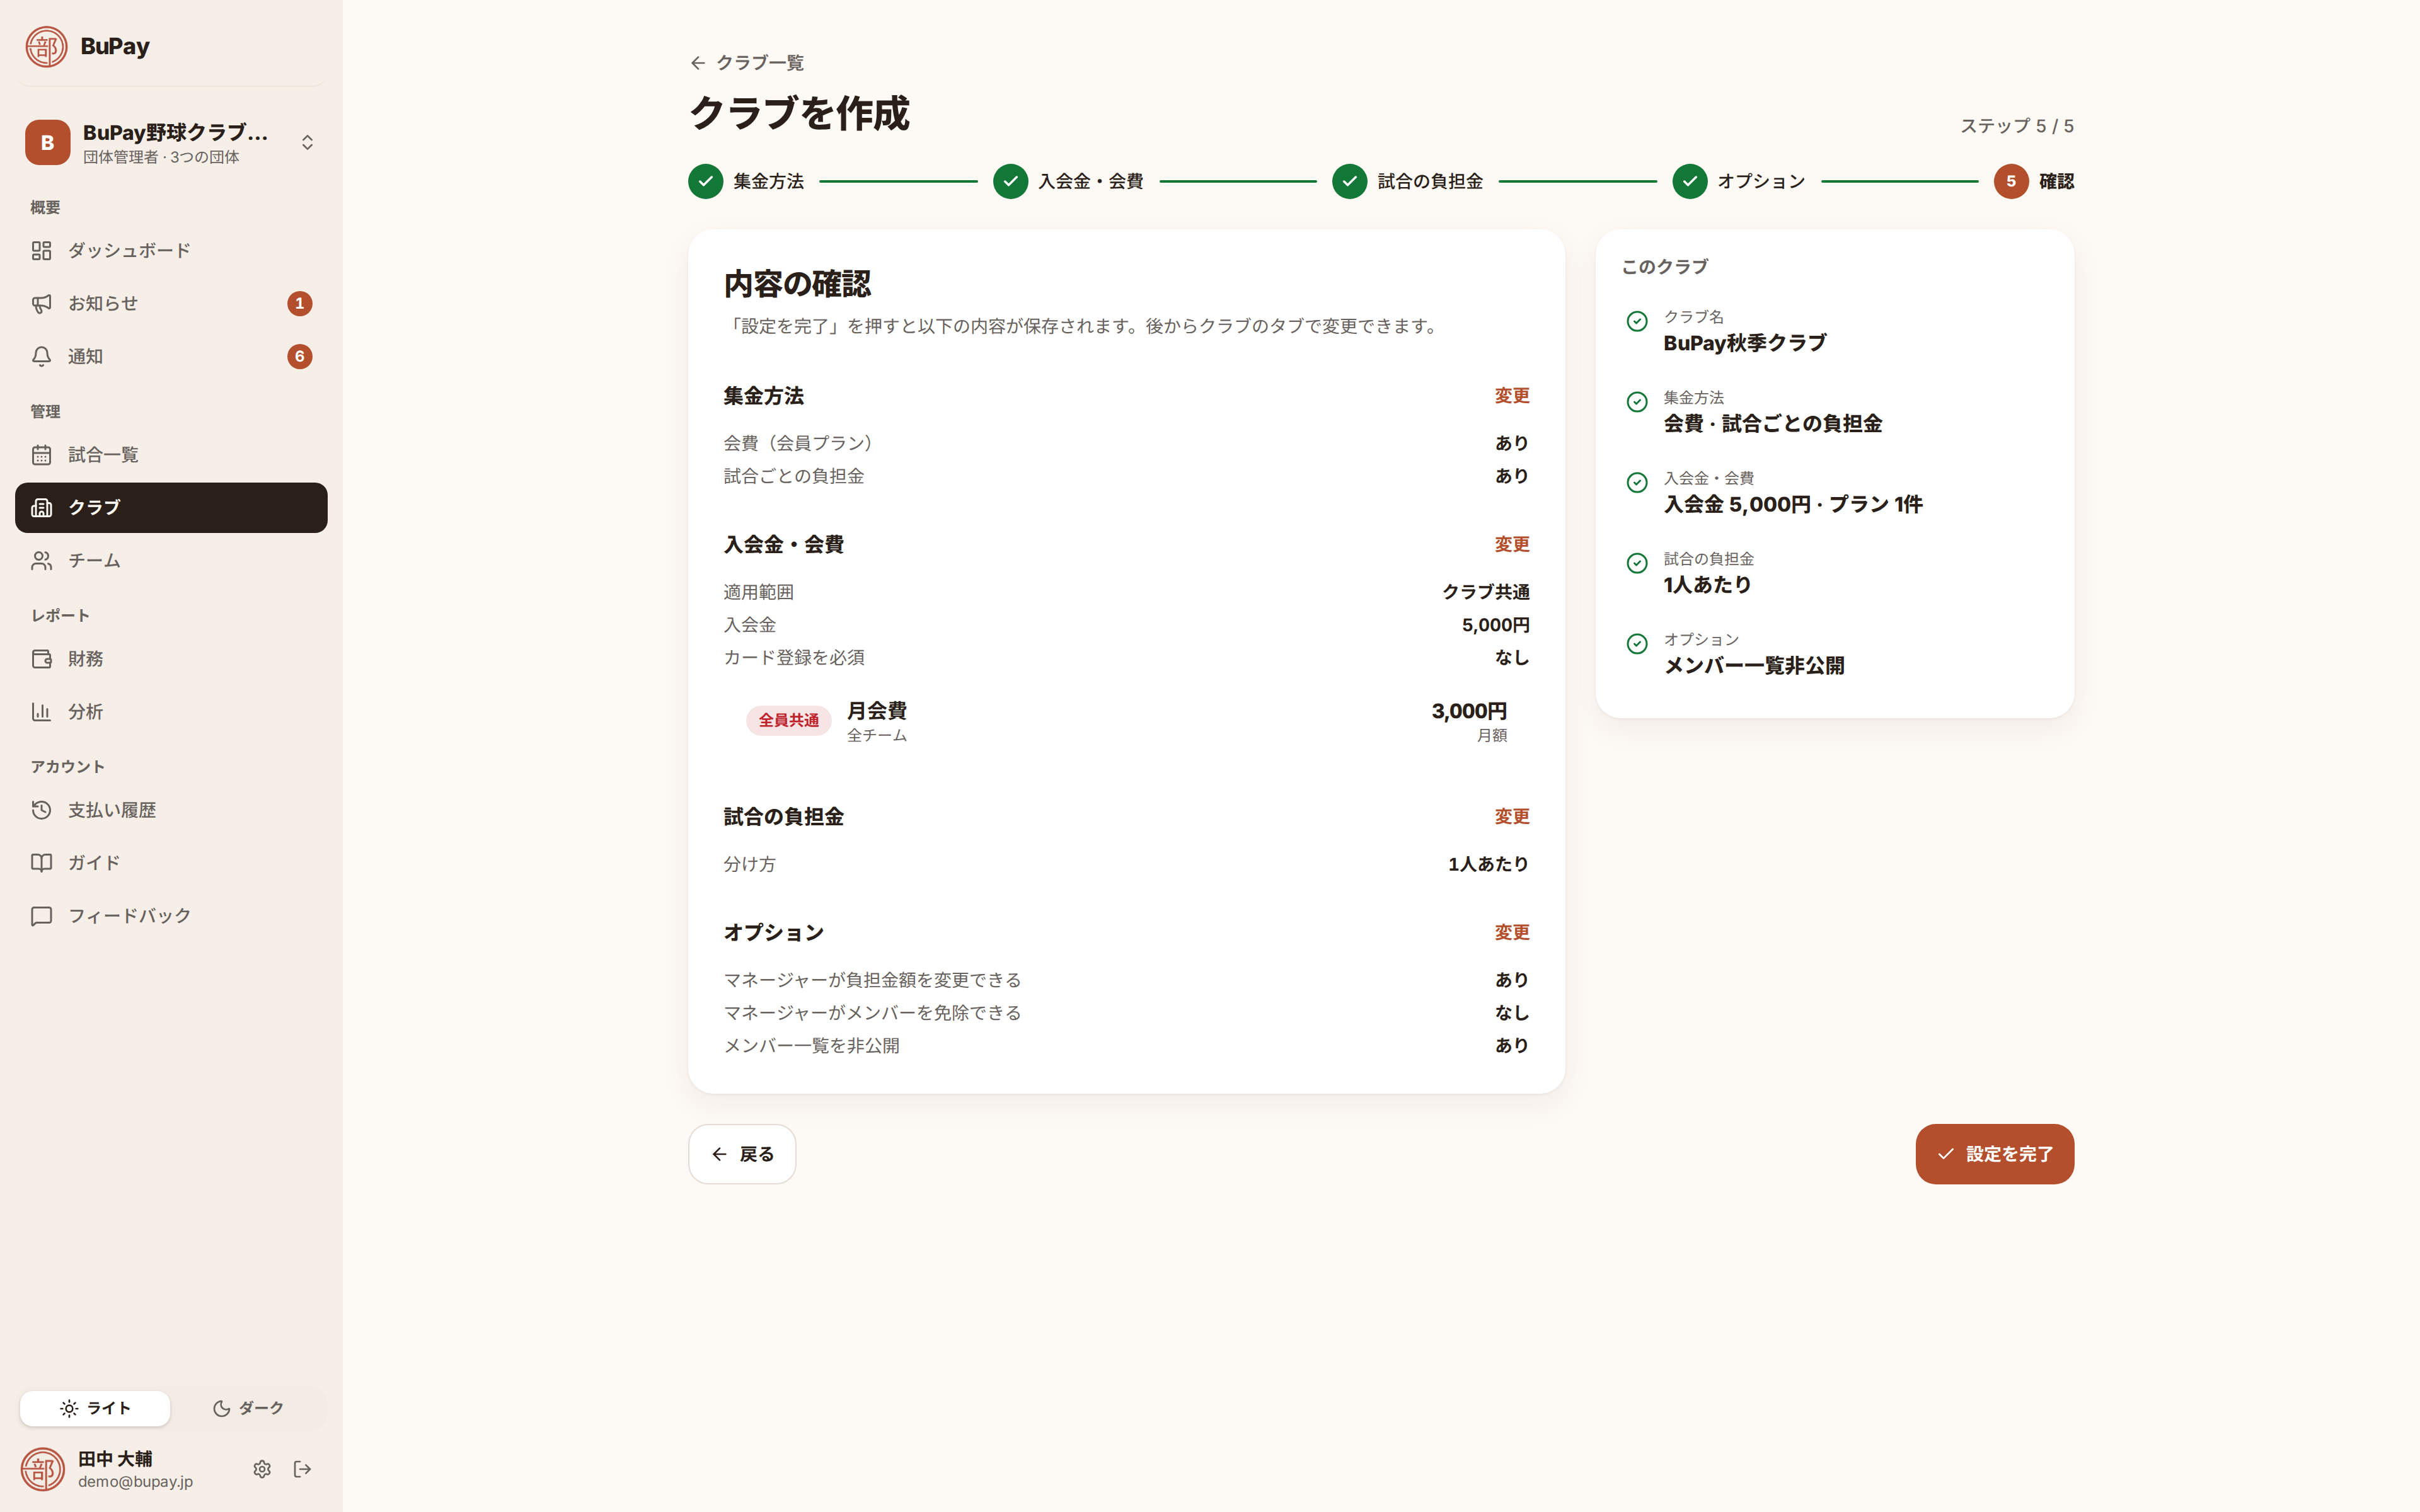Image resolution: width=2420 pixels, height=1512 pixels.
Task: Click 変更 next to 試合の負担金
Action: coord(1512,817)
